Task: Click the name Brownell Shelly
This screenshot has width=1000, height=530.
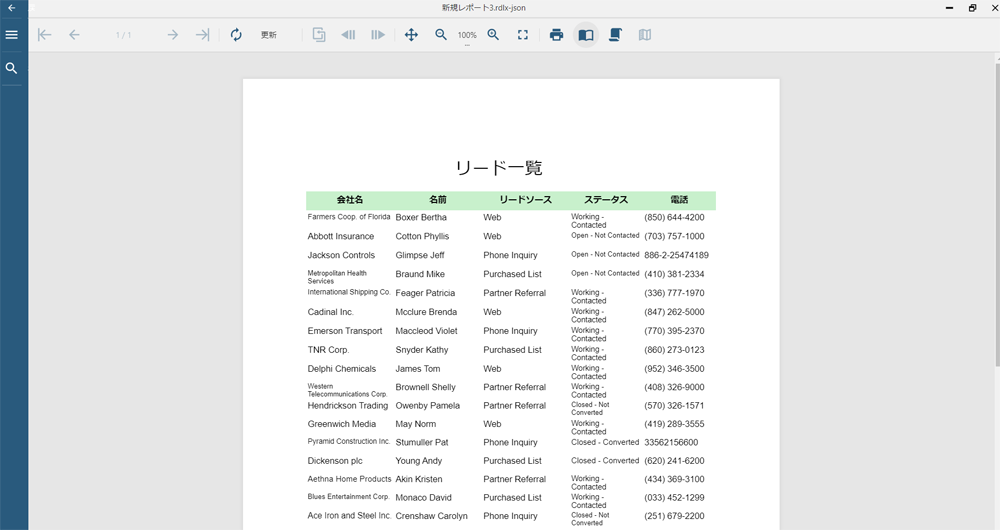Action: pos(425,387)
